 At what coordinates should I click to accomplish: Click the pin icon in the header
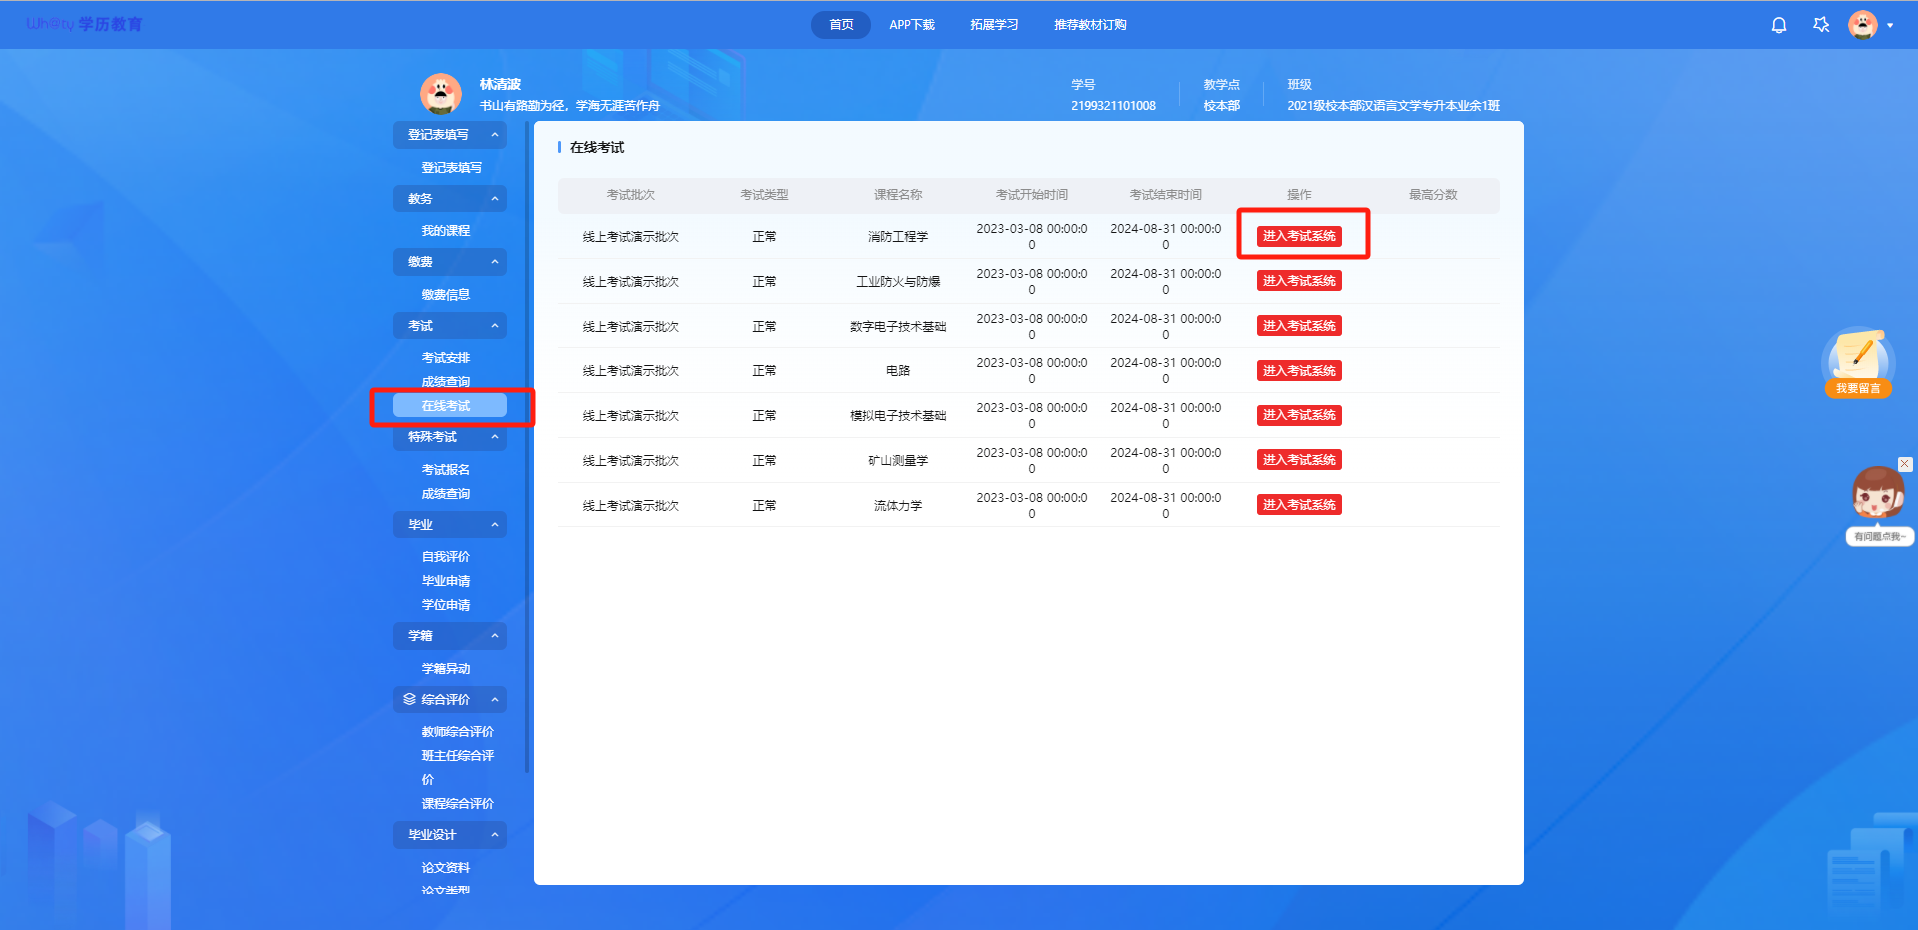(x=1821, y=25)
